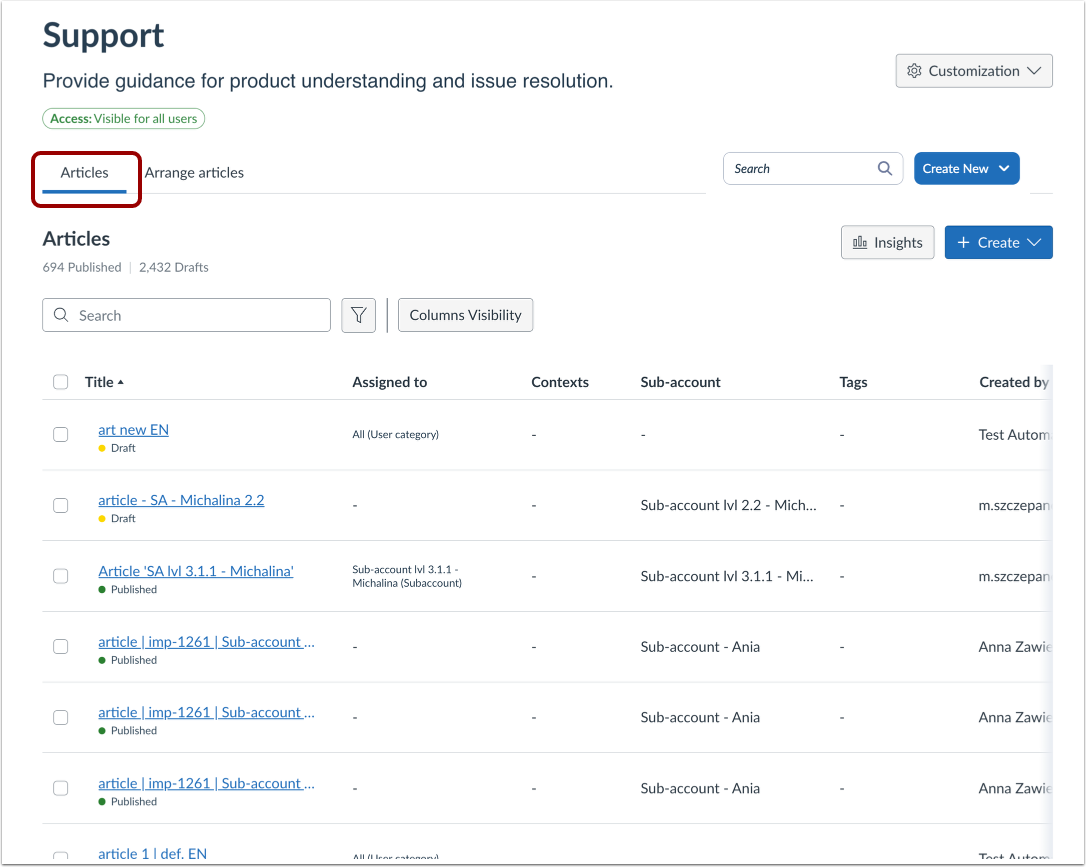The image size is (1086, 867).
Task: Expand the Create New dropdown
Action: pos(966,168)
